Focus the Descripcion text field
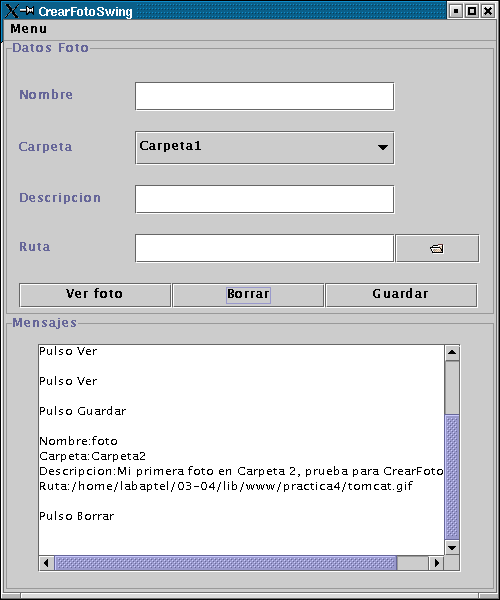Screen dimensions: 500x600 [264, 199]
